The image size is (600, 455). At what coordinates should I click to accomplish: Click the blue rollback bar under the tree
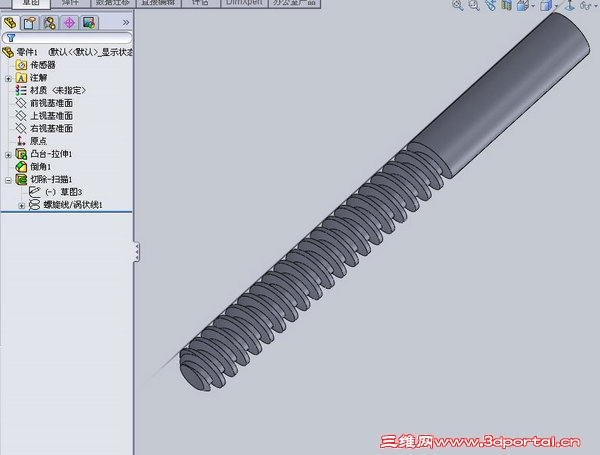click(x=67, y=211)
